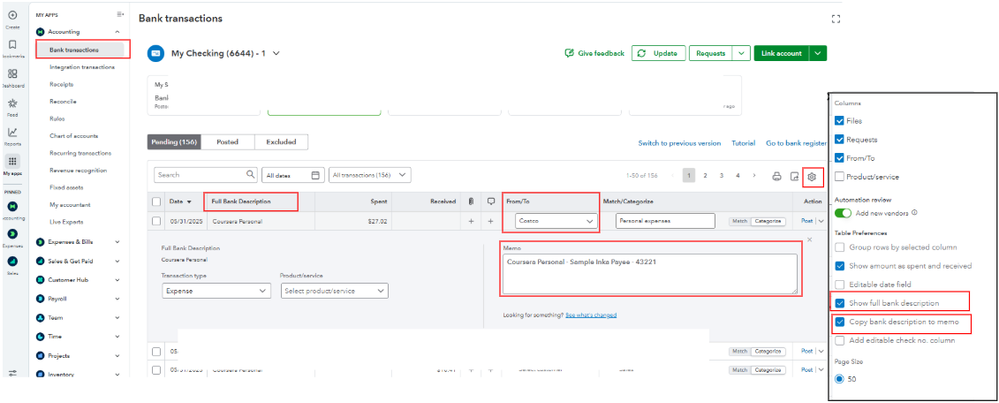Check Add editable check no. column
The width and height of the screenshot is (999, 403).
[839, 341]
